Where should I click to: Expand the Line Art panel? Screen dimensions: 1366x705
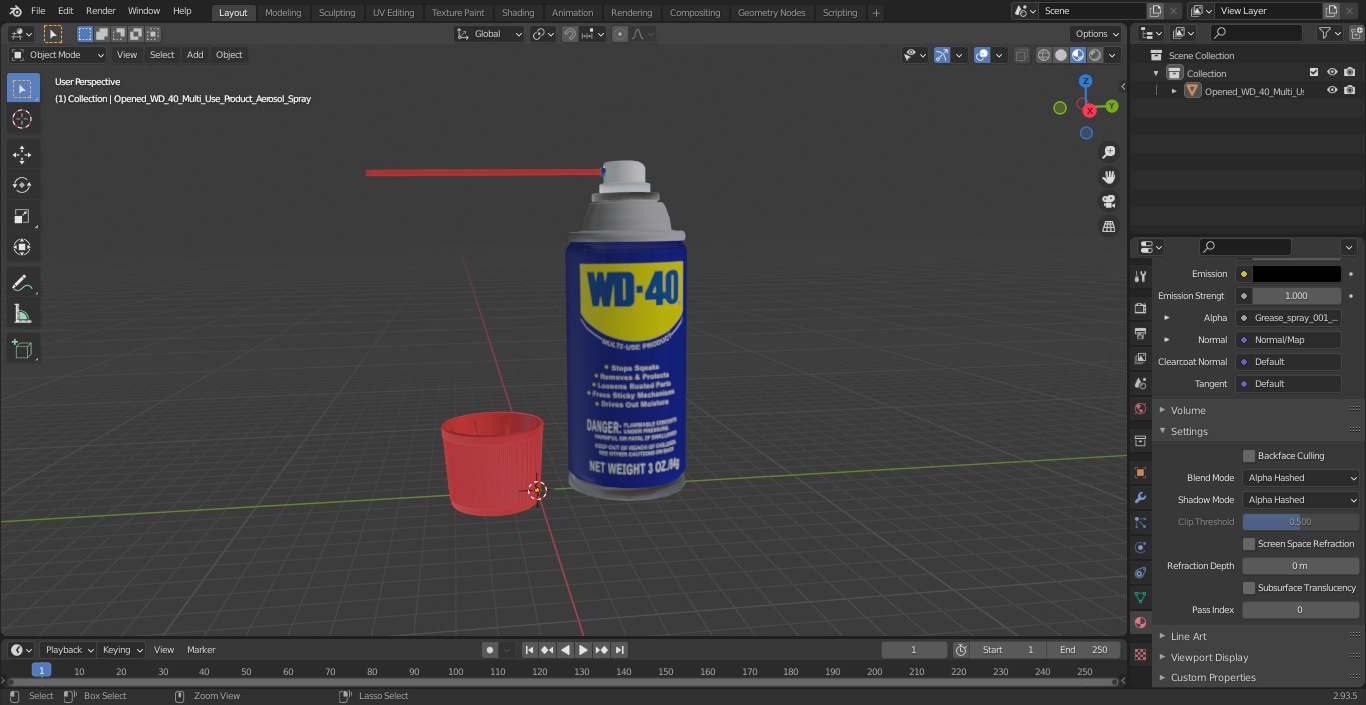click(1188, 636)
